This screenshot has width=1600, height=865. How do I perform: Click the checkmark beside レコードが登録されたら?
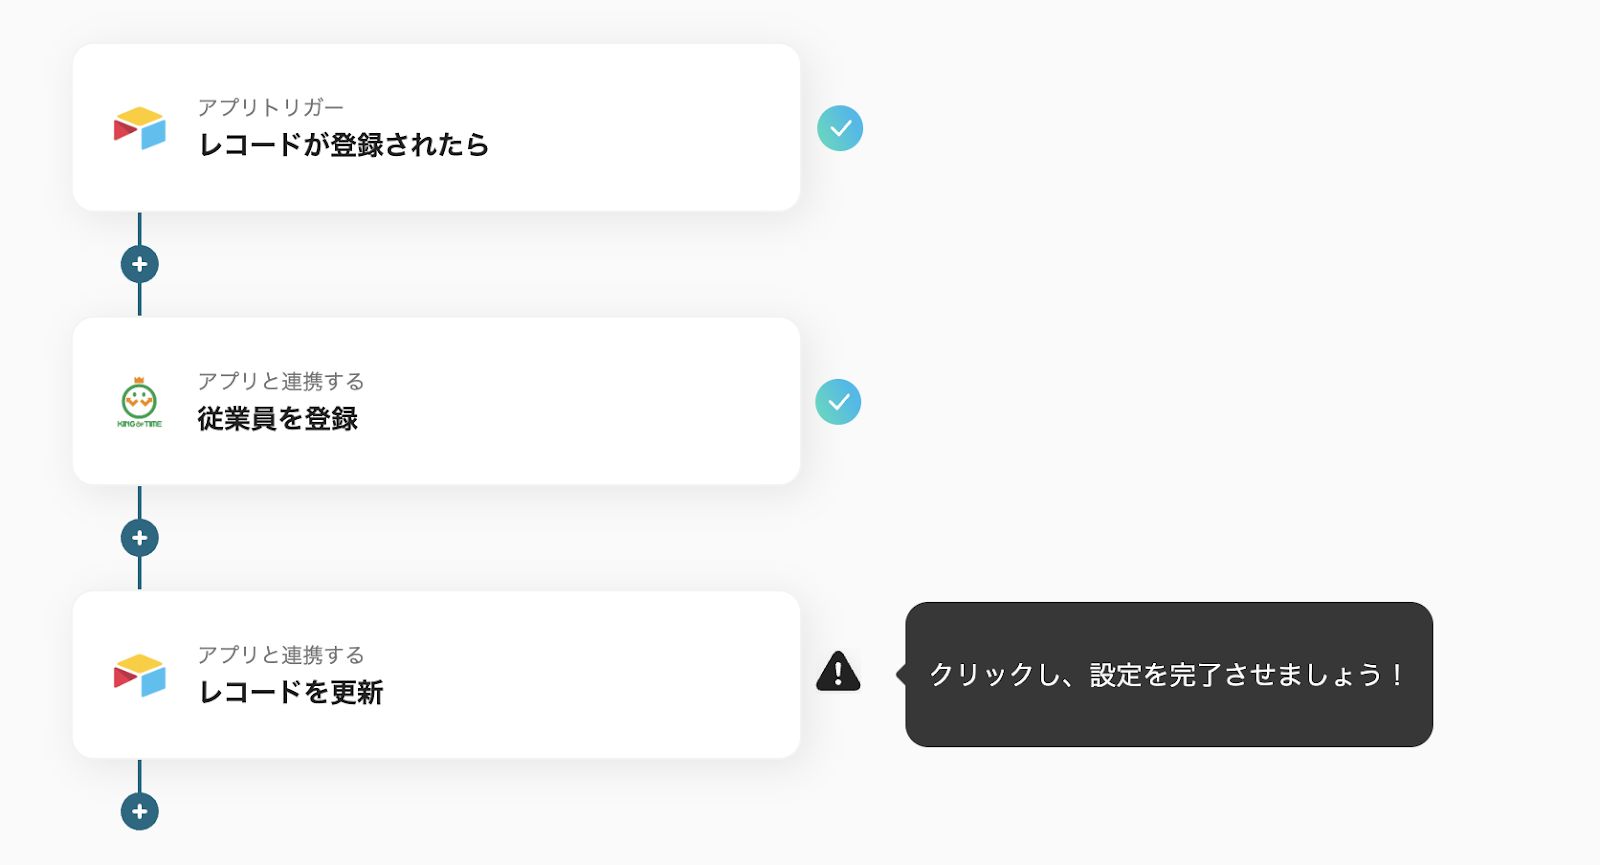(x=840, y=128)
